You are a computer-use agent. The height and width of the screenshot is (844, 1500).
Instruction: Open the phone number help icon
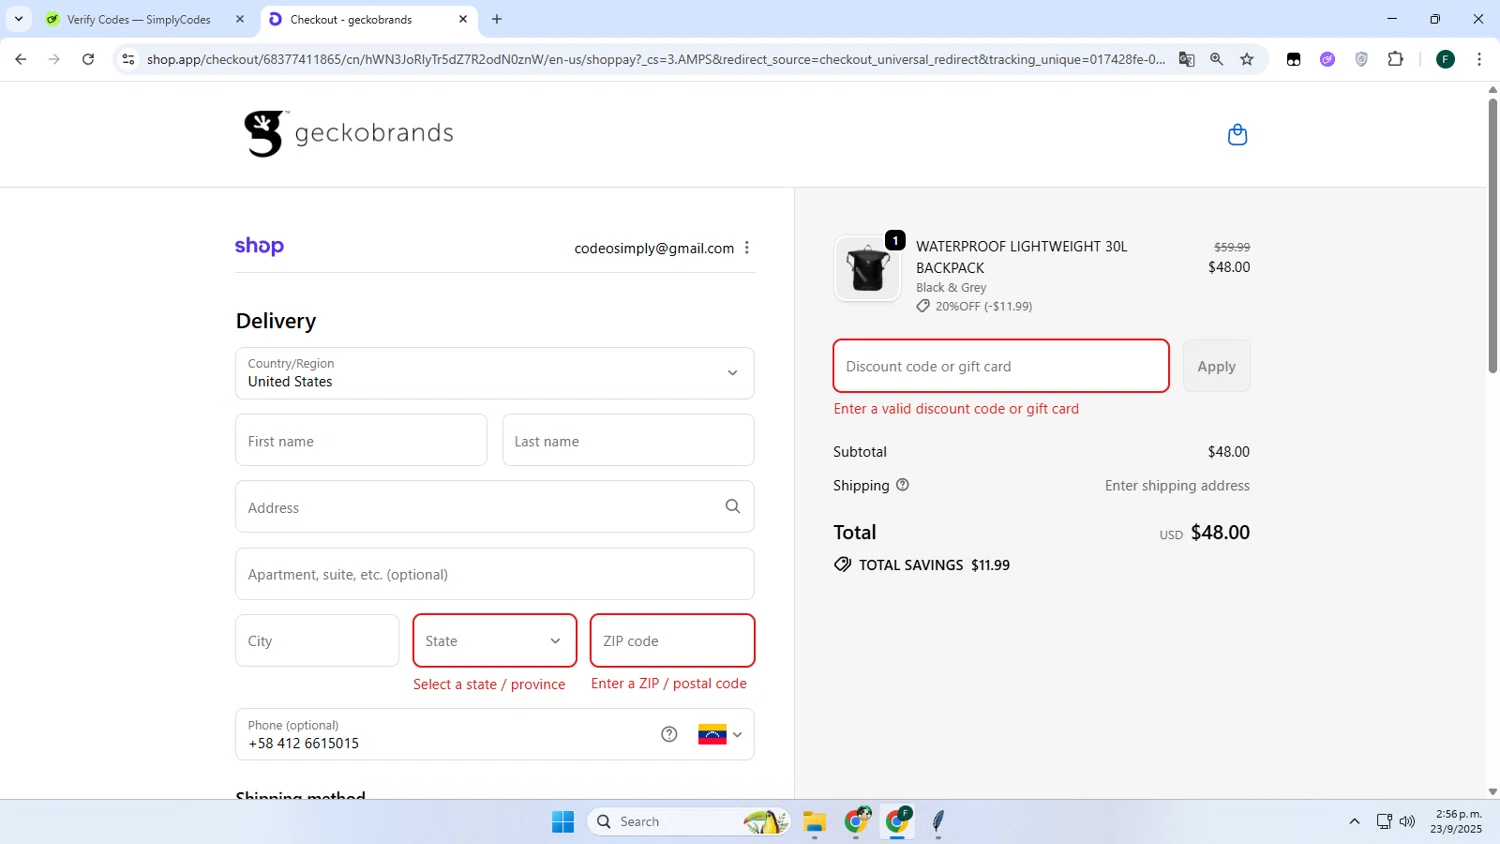point(669,734)
